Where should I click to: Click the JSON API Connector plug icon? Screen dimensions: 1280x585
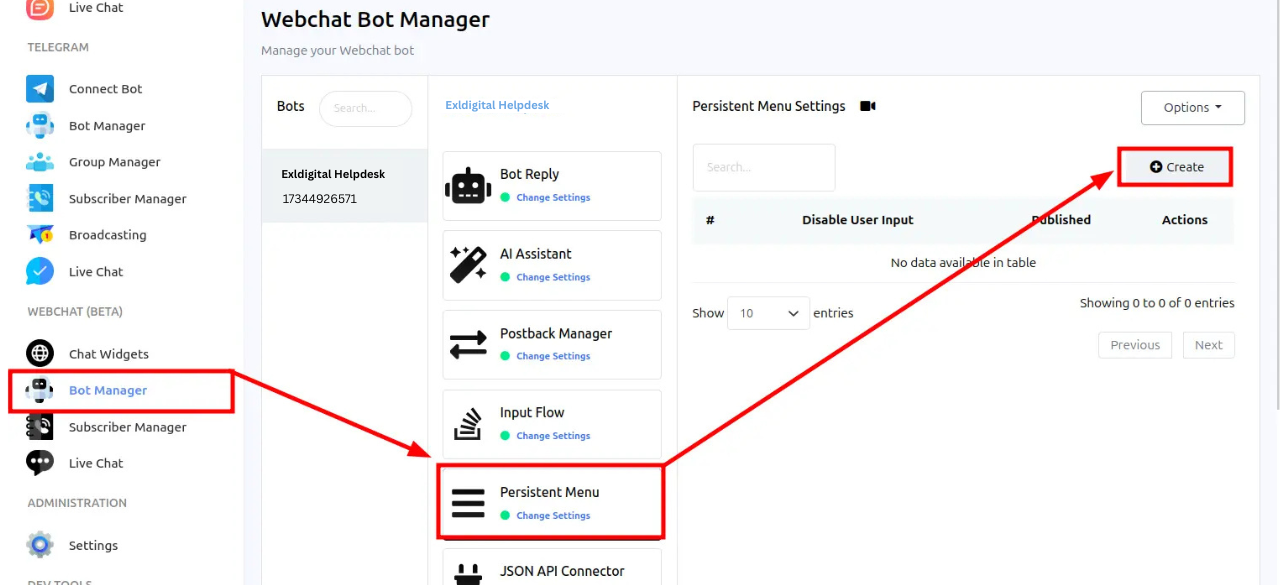pyautogui.click(x=468, y=574)
